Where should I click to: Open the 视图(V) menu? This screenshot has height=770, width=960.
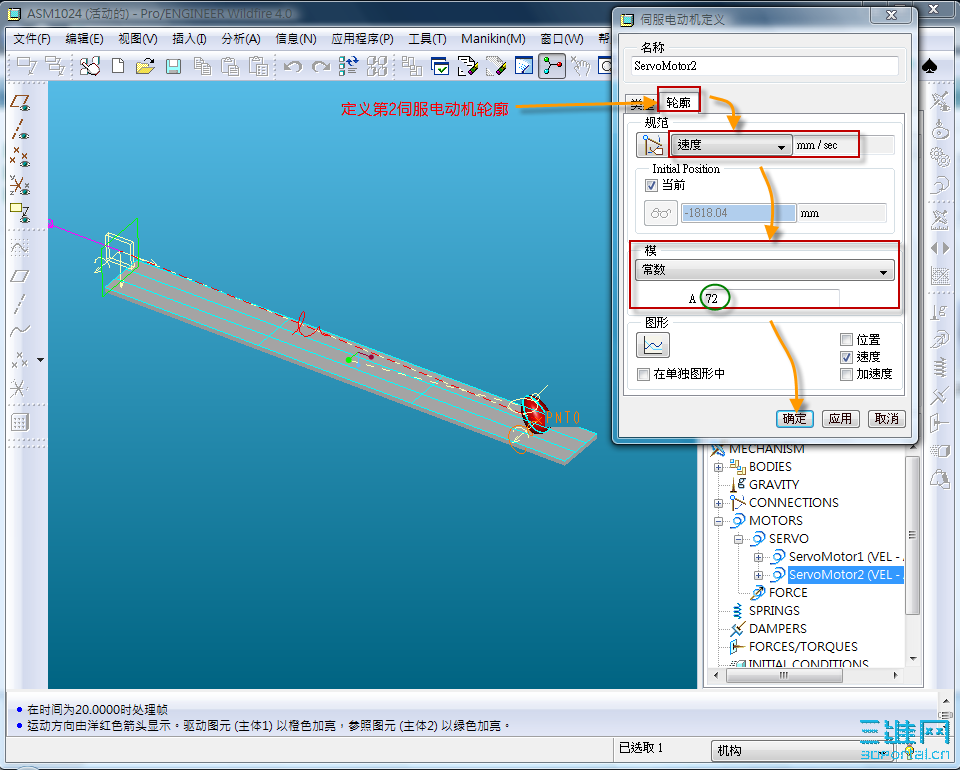click(138, 39)
